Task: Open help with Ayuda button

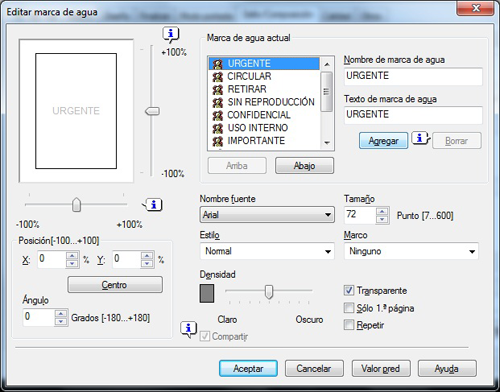Action: (x=447, y=368)
